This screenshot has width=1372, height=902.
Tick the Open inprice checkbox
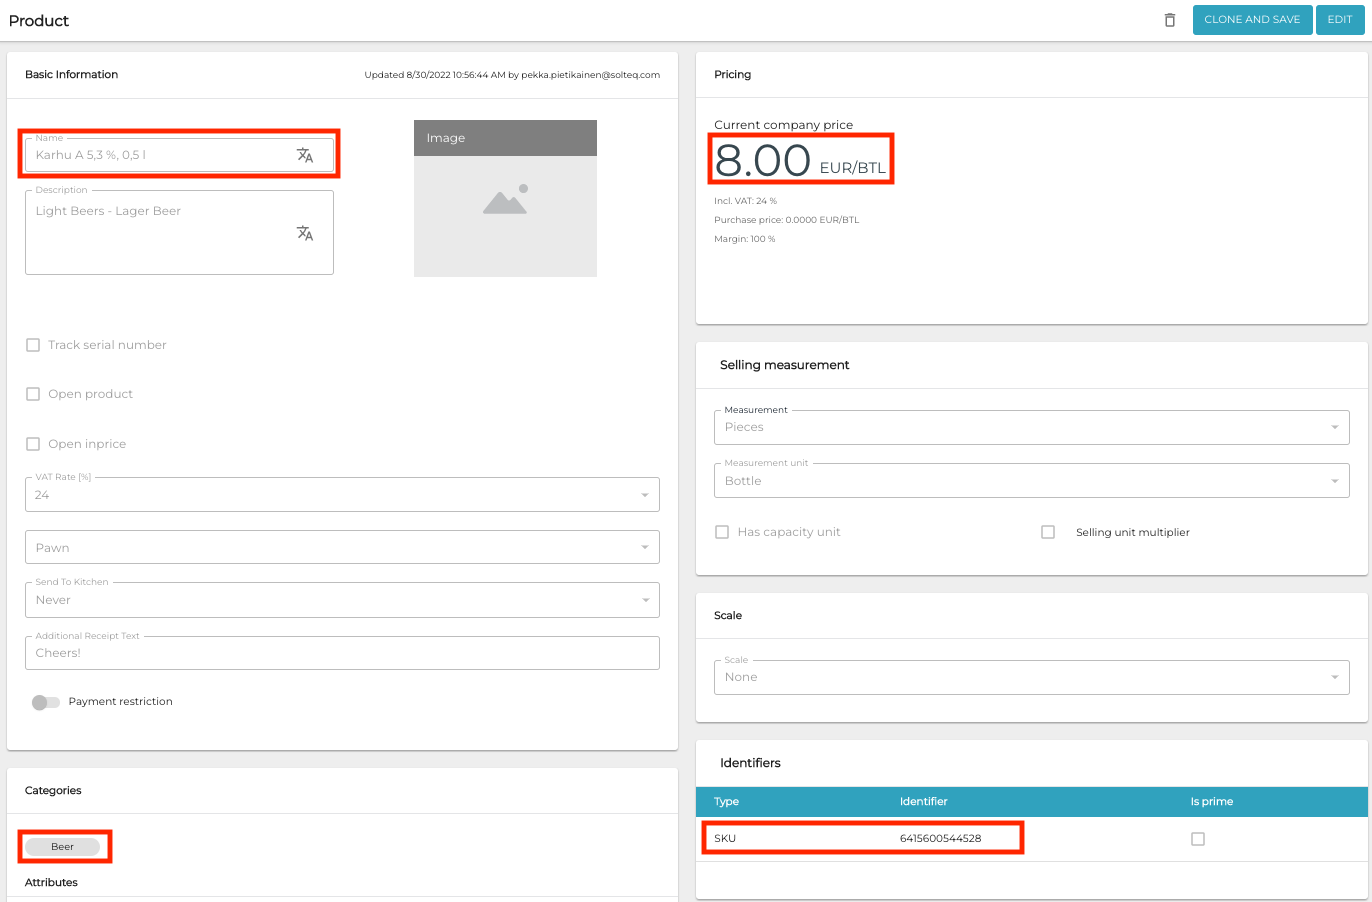tap(33, 444)
